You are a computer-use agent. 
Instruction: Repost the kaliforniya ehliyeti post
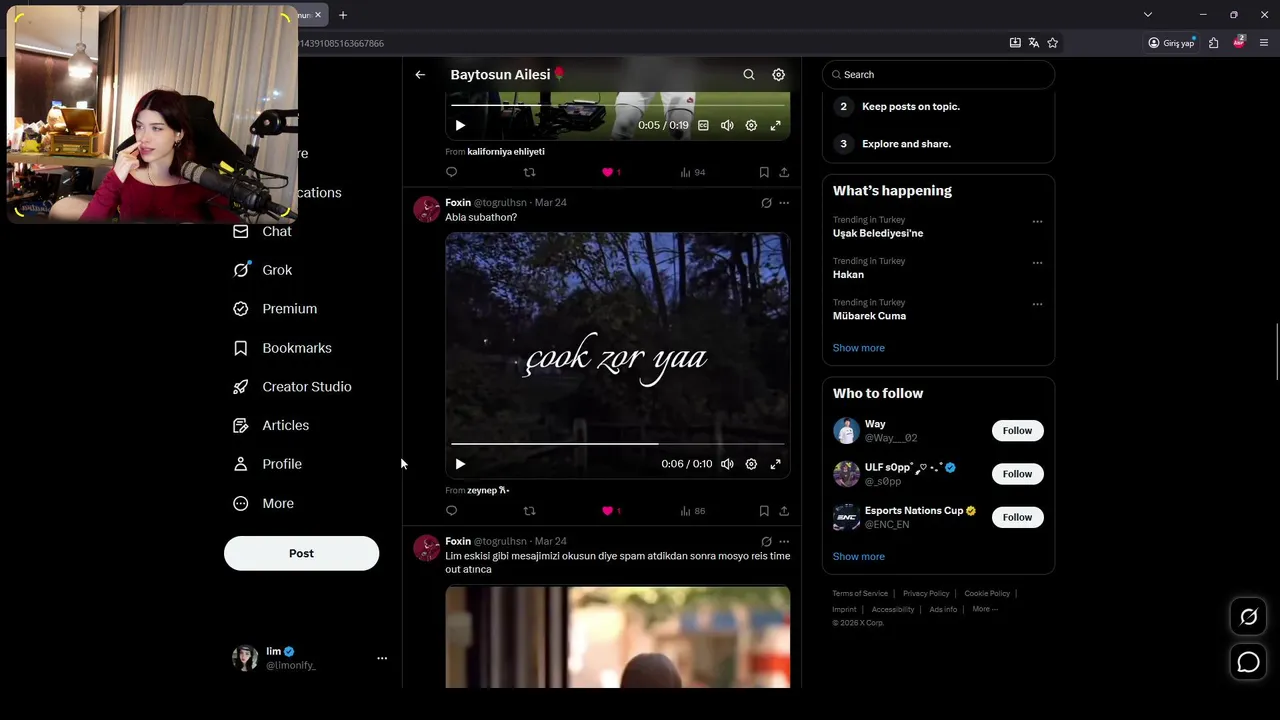[529, 172]
